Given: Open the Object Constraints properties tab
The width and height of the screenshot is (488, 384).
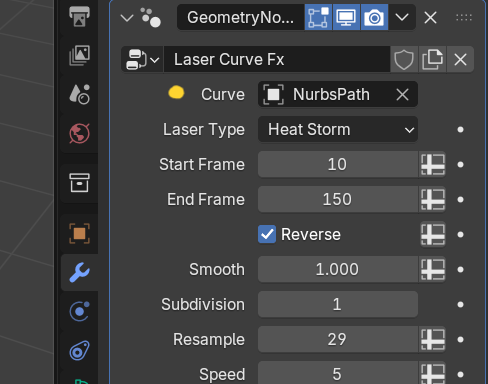Looking at the screenshot, I should tap(79, 351).
